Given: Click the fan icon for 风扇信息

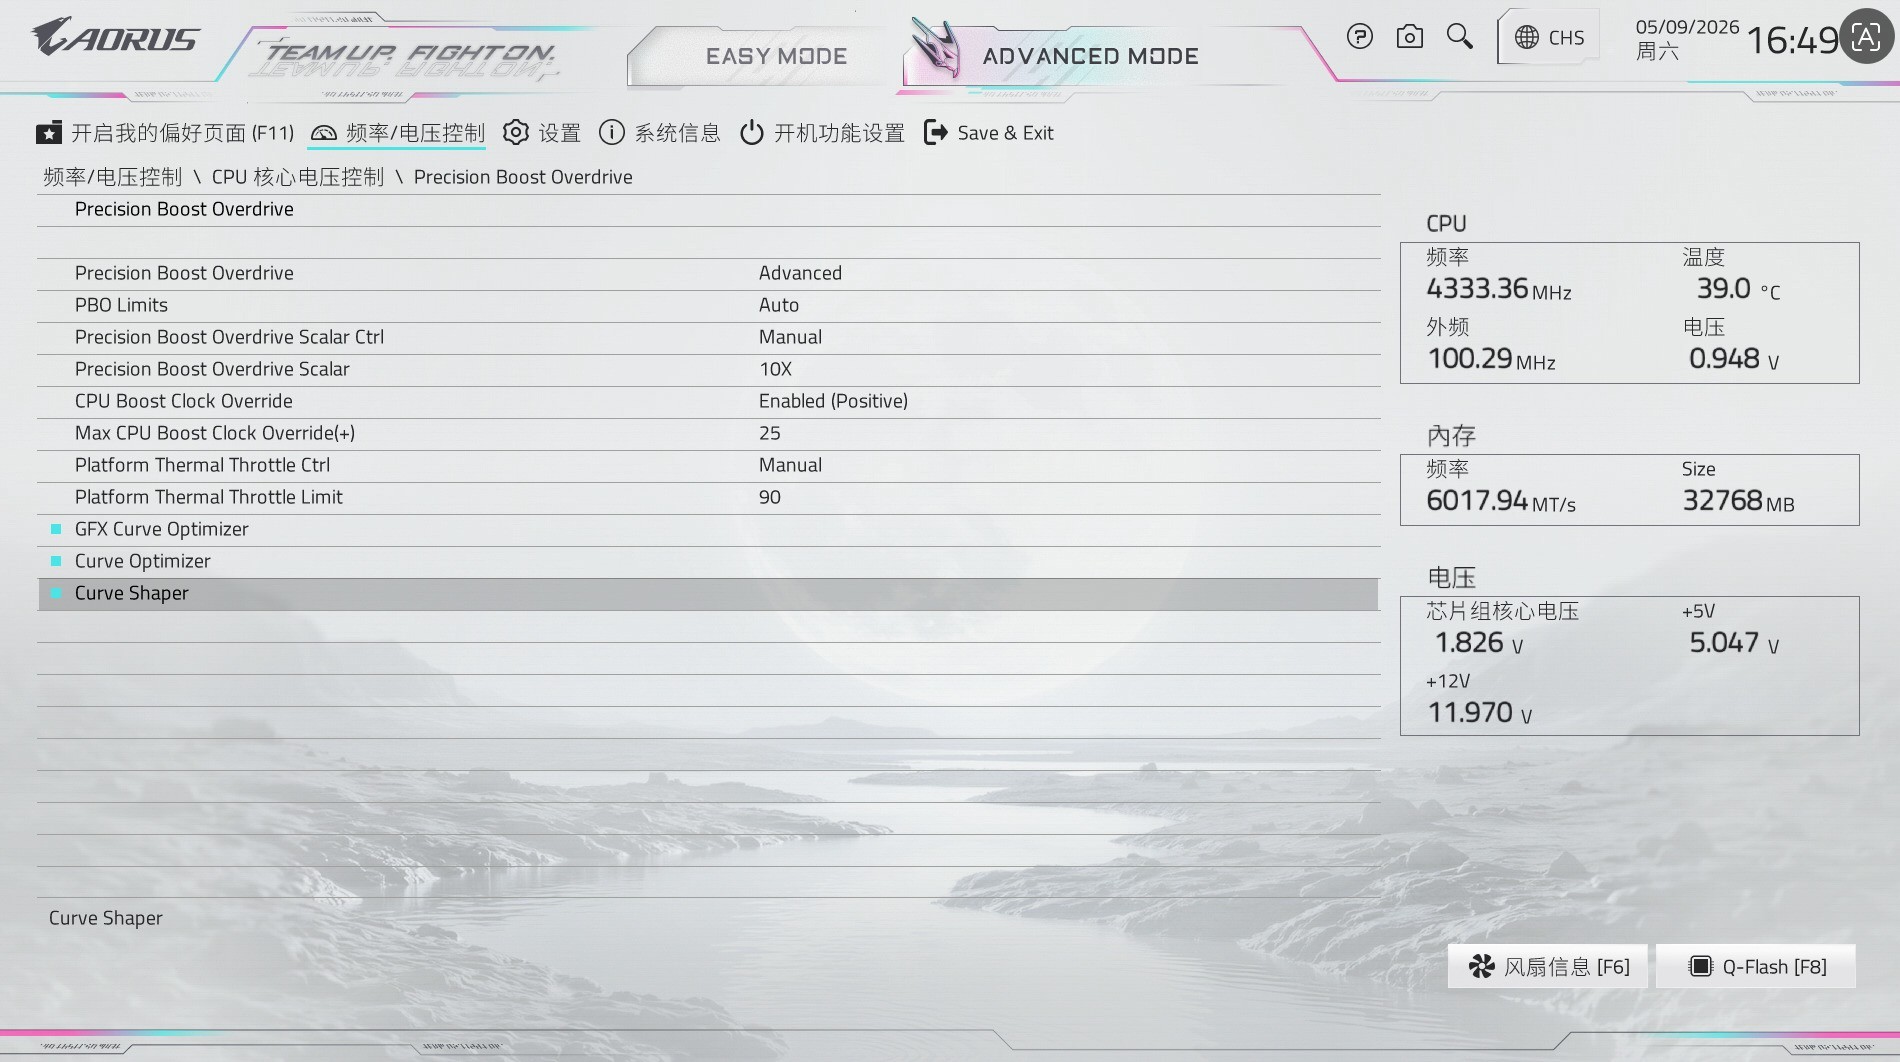Looking at the screenshot, I should 1481,966.
